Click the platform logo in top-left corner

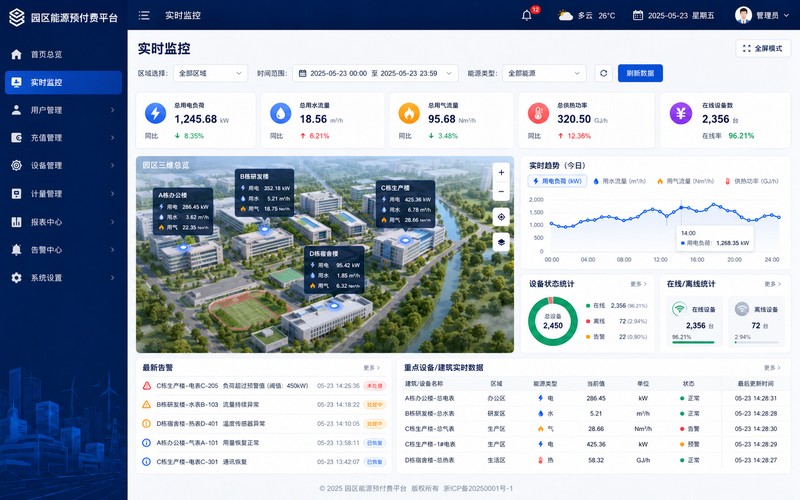pyautogui.click(x=17, y=17)
